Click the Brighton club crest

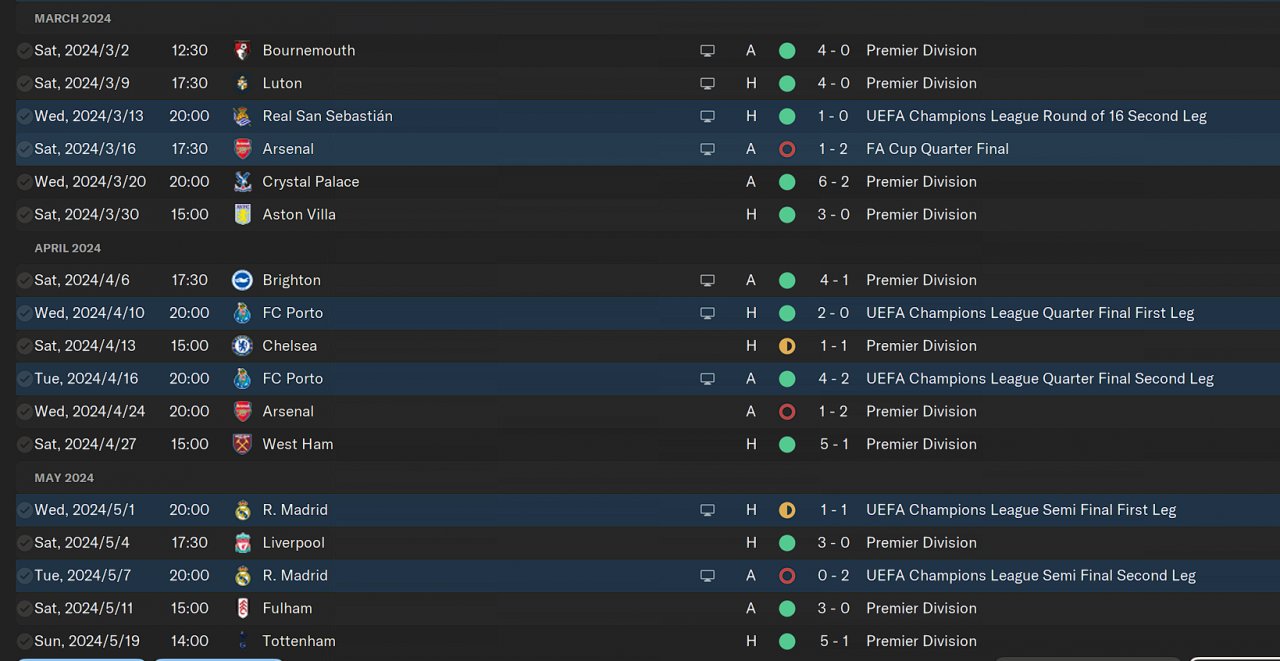pos(242,280)
